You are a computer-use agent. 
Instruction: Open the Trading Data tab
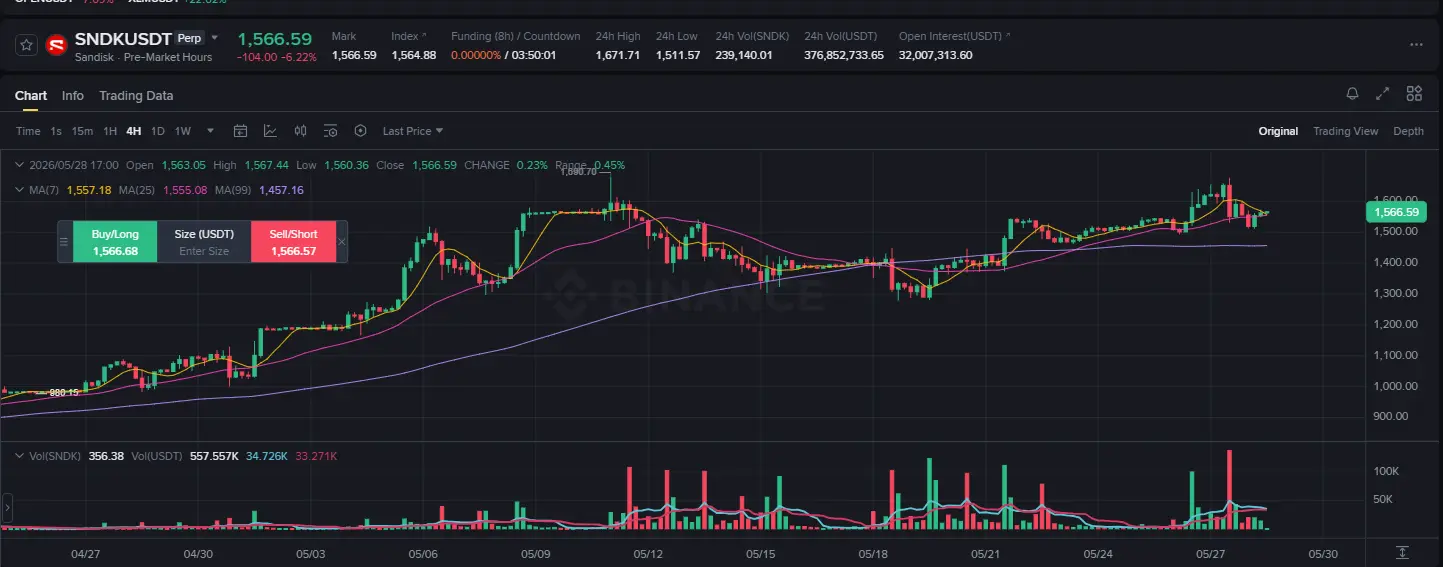pyautogui.click(x=136, y=96)
